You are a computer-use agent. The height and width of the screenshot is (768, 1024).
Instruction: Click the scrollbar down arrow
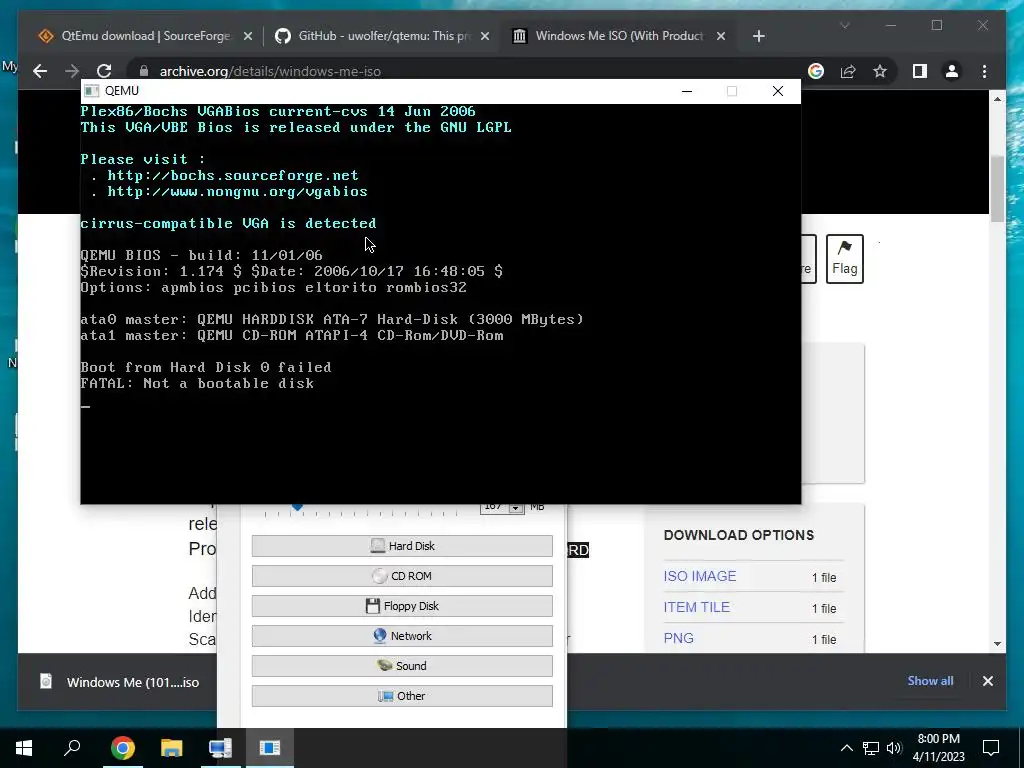pyautogui.click(x=997, y=644)
